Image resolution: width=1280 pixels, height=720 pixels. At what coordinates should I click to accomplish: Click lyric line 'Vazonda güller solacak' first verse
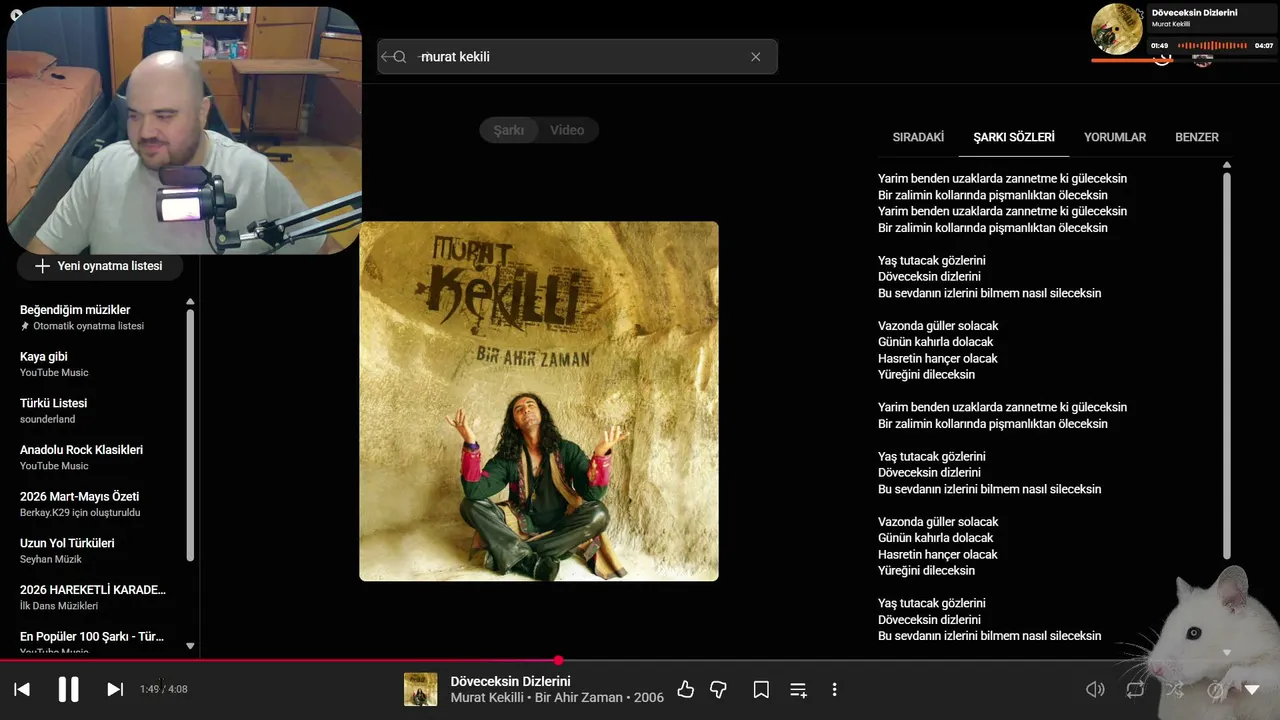click(x=938, y=326)
